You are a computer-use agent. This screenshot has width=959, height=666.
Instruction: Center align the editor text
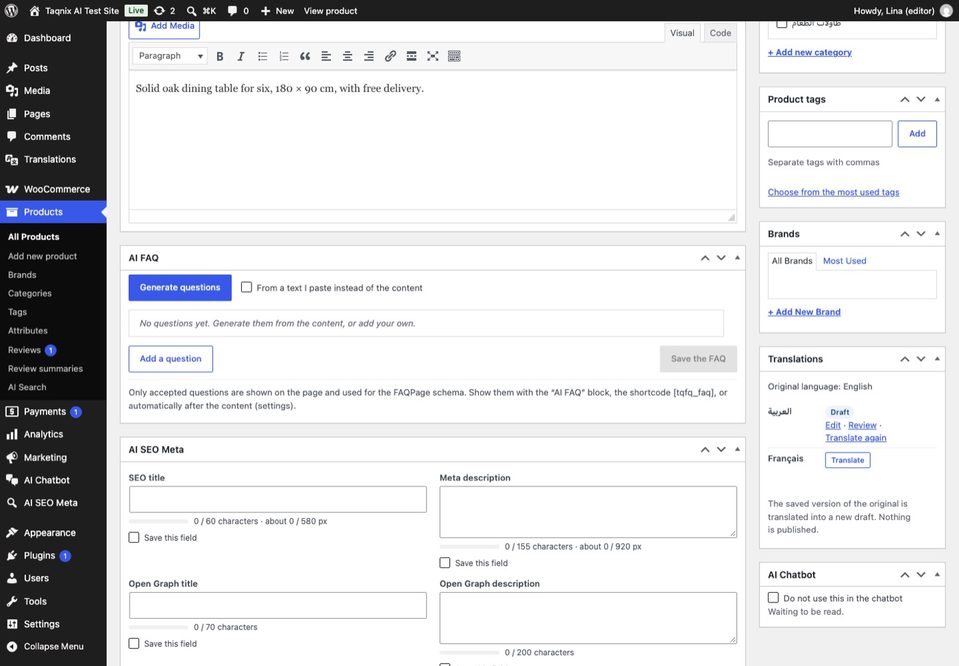click(x=347, y=56)
